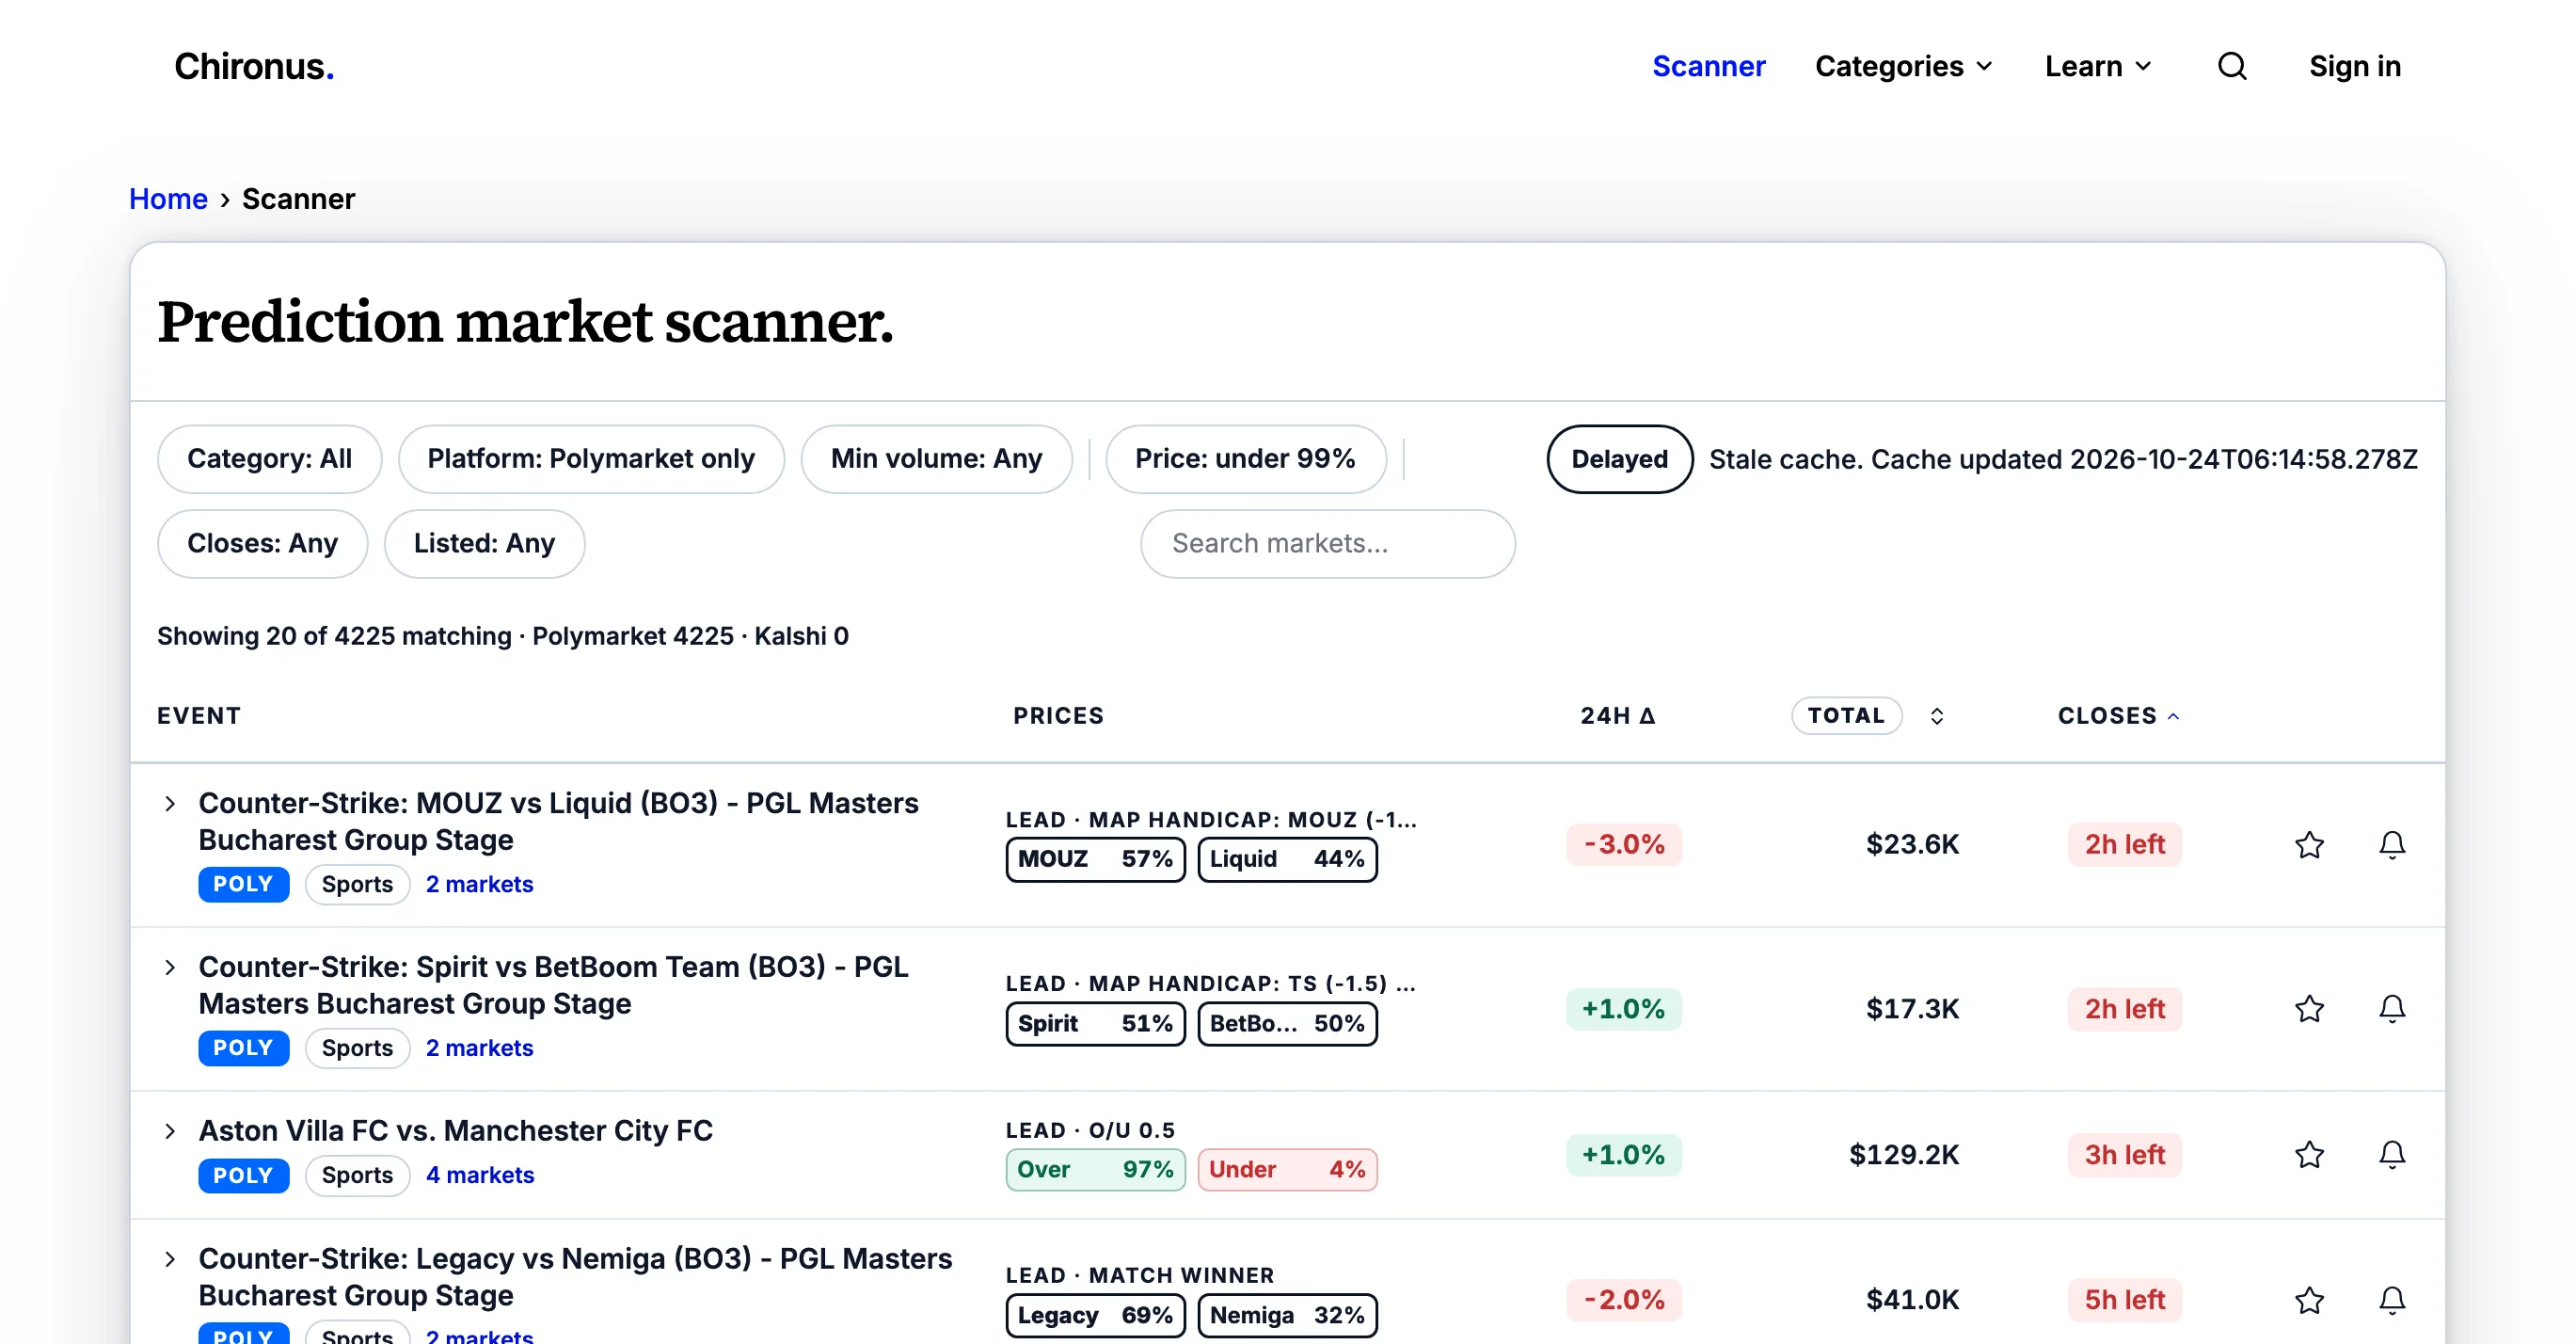
Task: Follow the Home breadcrumb link
Action: point(168,199)
